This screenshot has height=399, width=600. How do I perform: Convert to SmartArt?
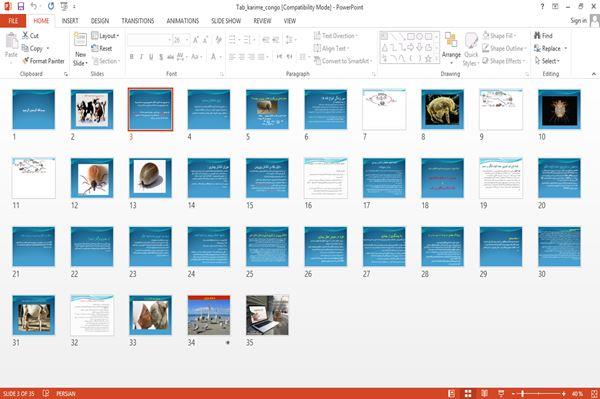click(342, 61)
